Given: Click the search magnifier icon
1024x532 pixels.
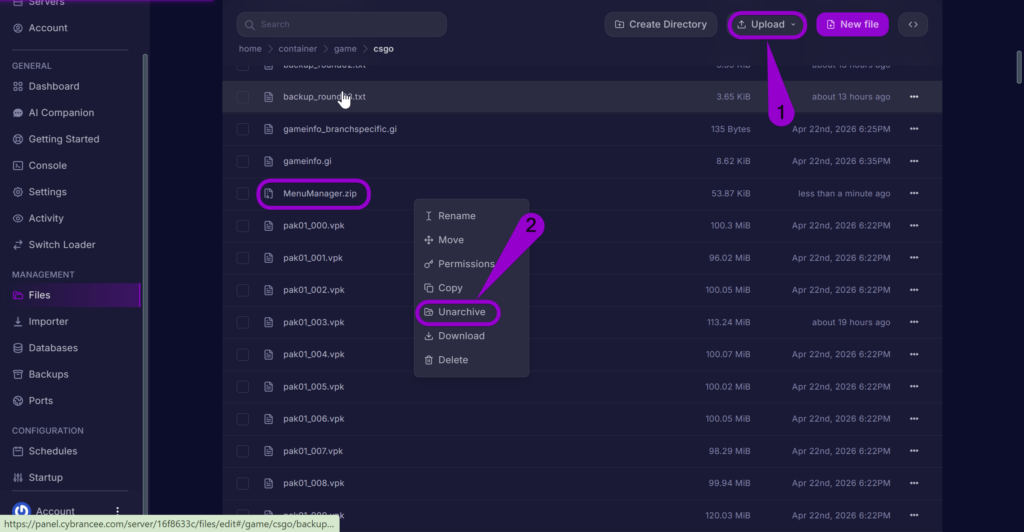Looking at the screenshot, I should click(x=249, y=25).
